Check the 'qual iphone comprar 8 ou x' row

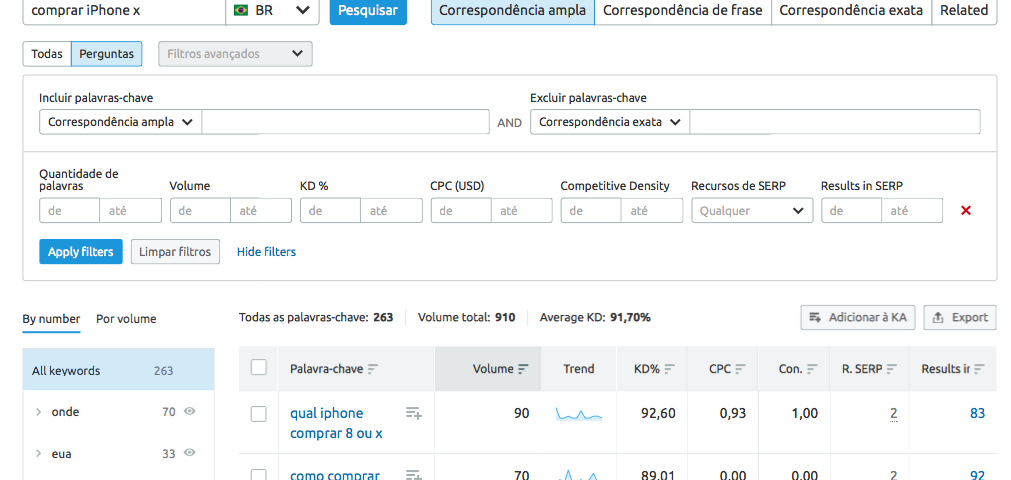(x=259, y=414)
